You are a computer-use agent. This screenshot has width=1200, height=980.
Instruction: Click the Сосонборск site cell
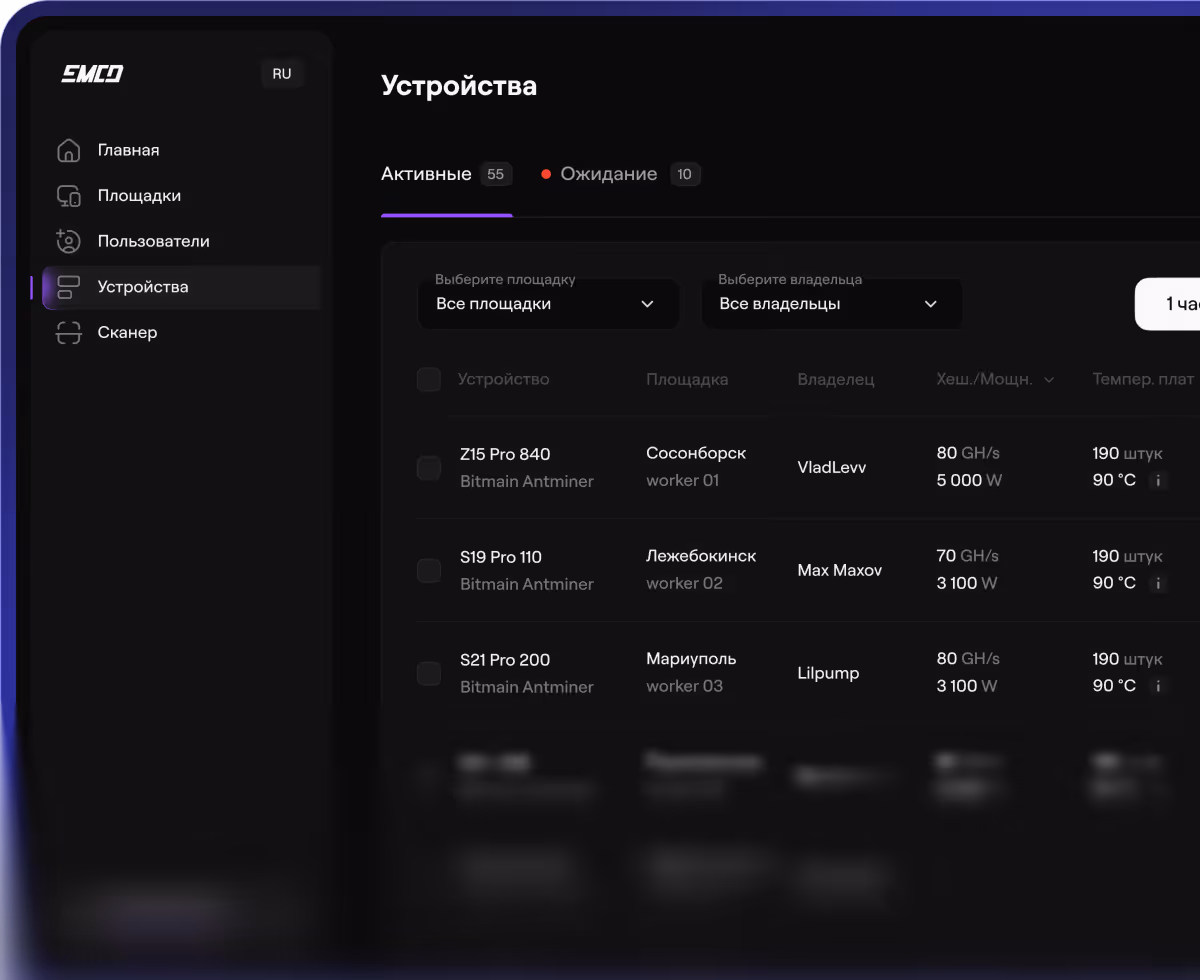click(x=696, y=453)
